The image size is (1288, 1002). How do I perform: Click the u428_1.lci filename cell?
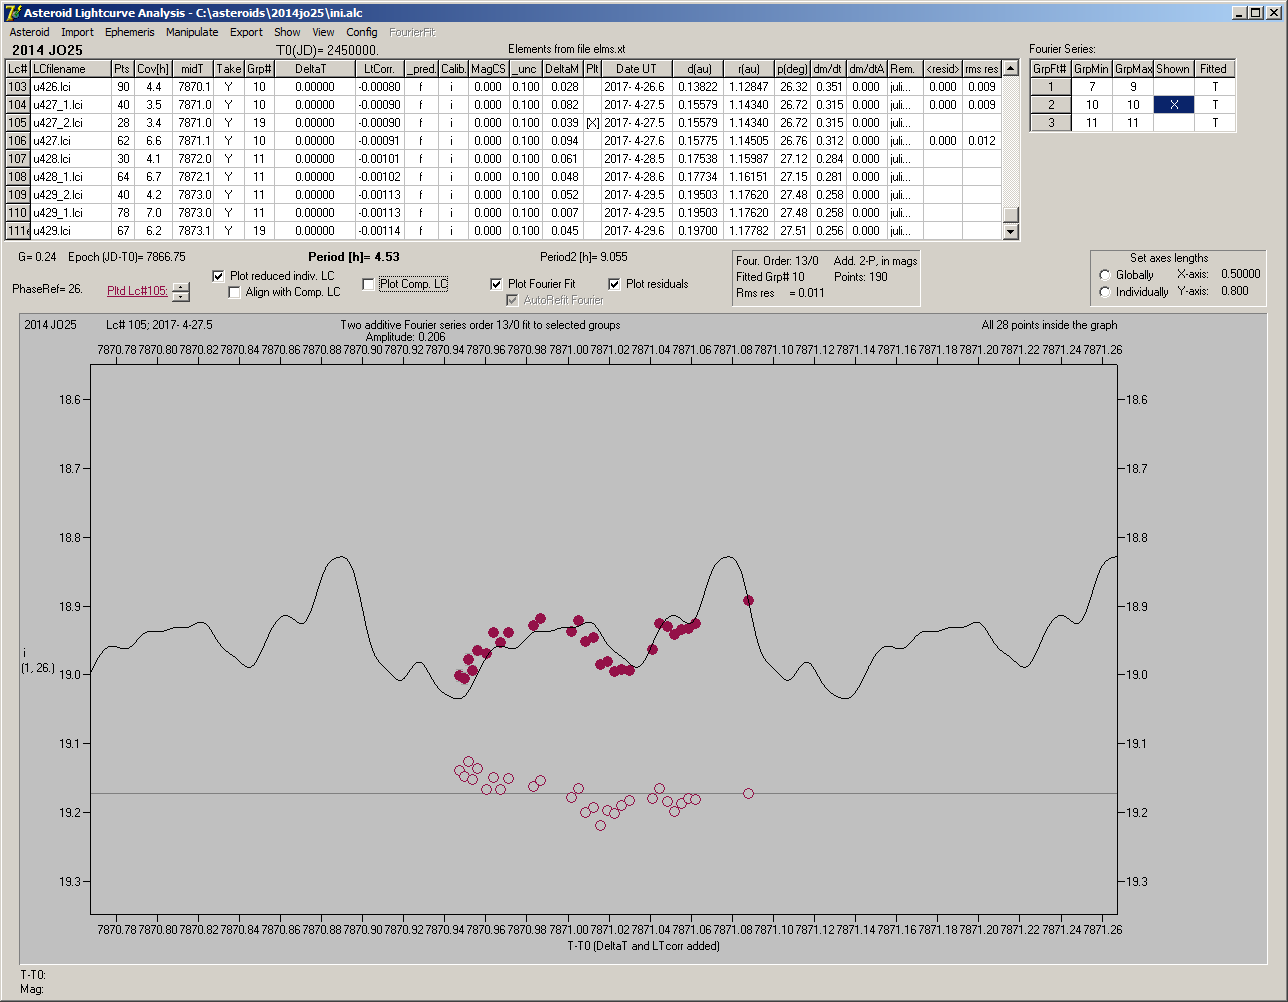pyautogui.click(x=70, y=177)
